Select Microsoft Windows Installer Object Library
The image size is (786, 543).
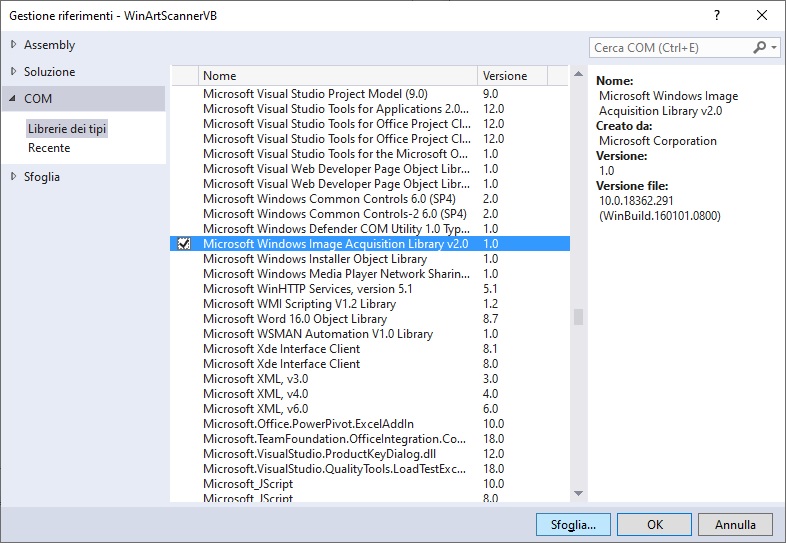tap(370, 259)
